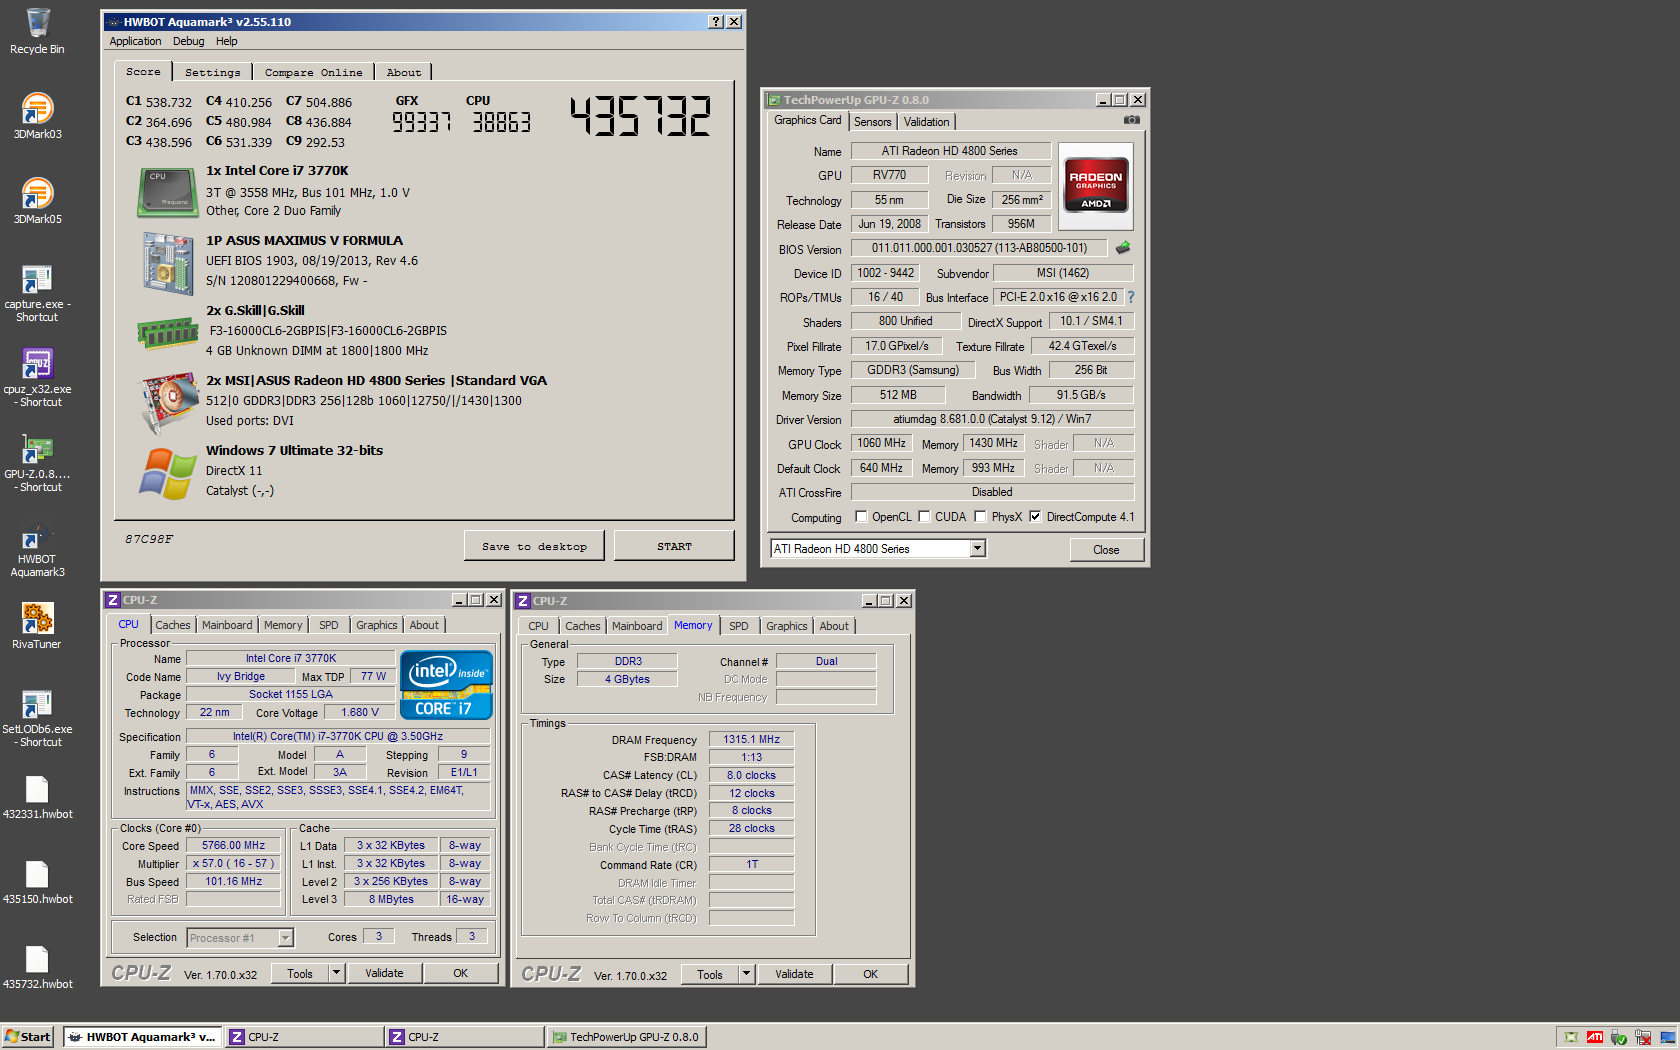1680x1050 pixels.
Task: Click the BIOS save chip icon in GPU-Z
Action: pyautogui.click(x=1123, y=248)
